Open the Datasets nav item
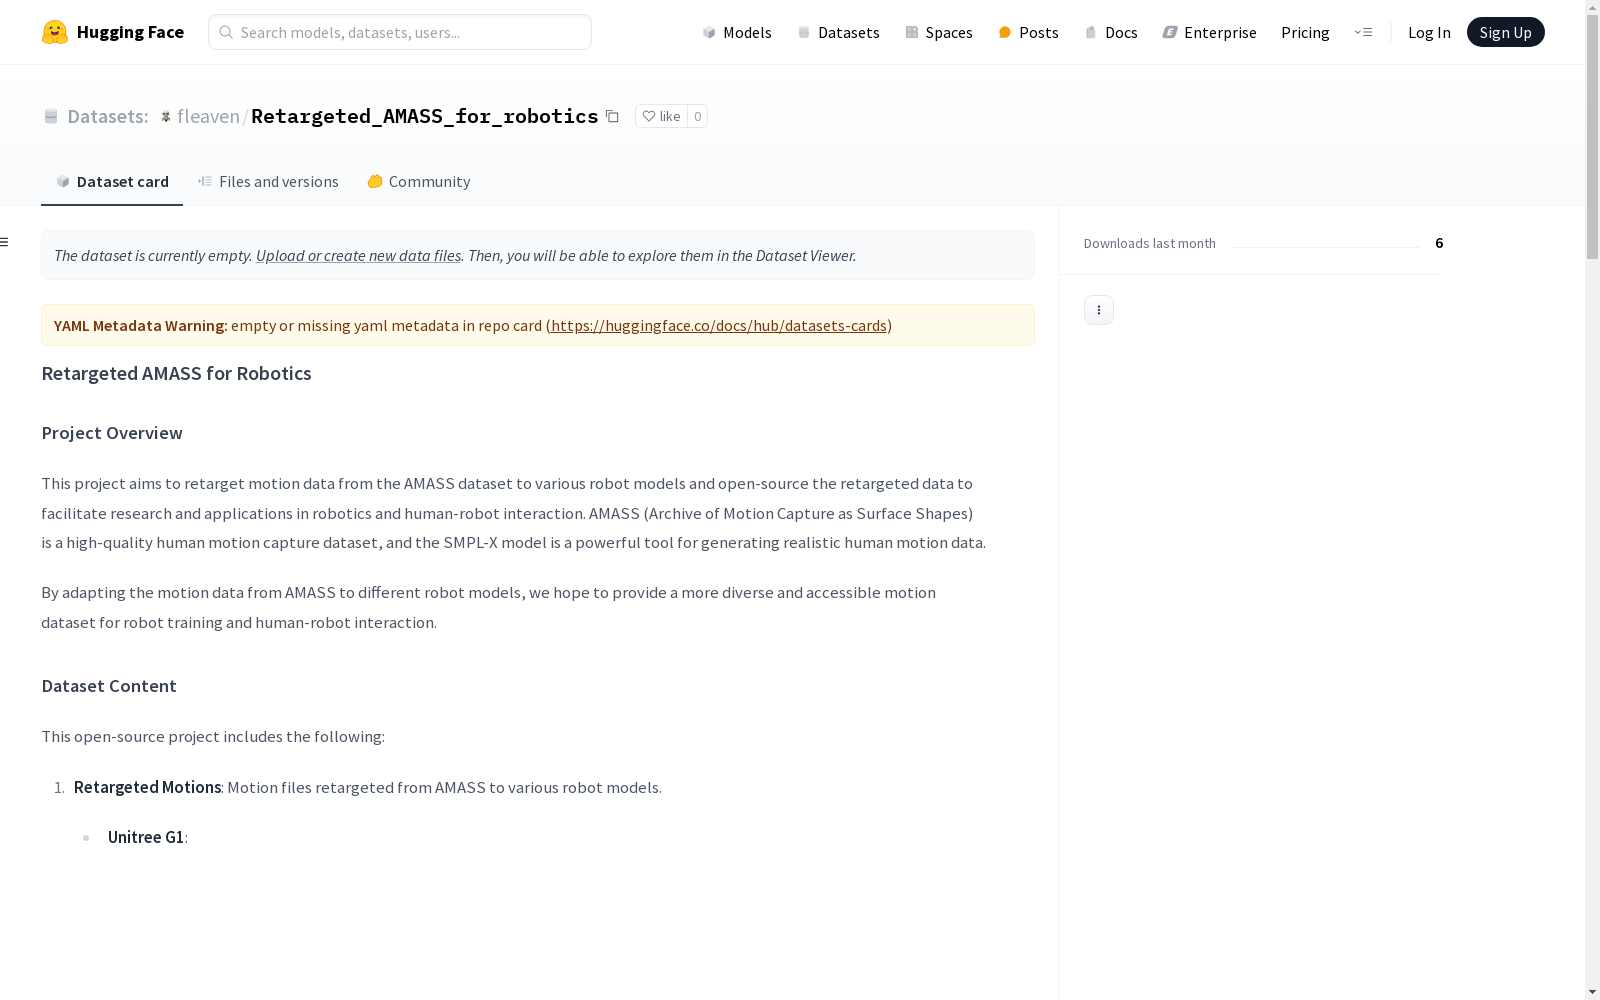The height and width of the screenshot is (1000, 1600). 838,32
